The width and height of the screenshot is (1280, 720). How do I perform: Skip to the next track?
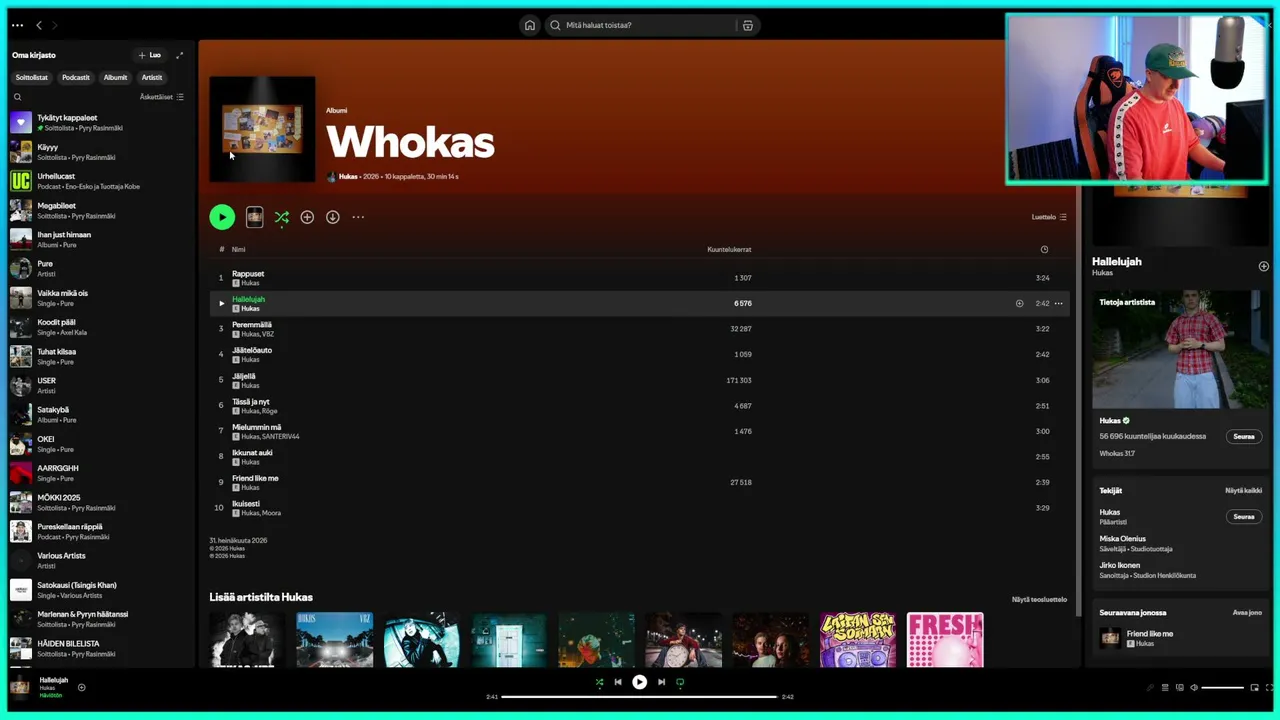click(x=661, y=682)
